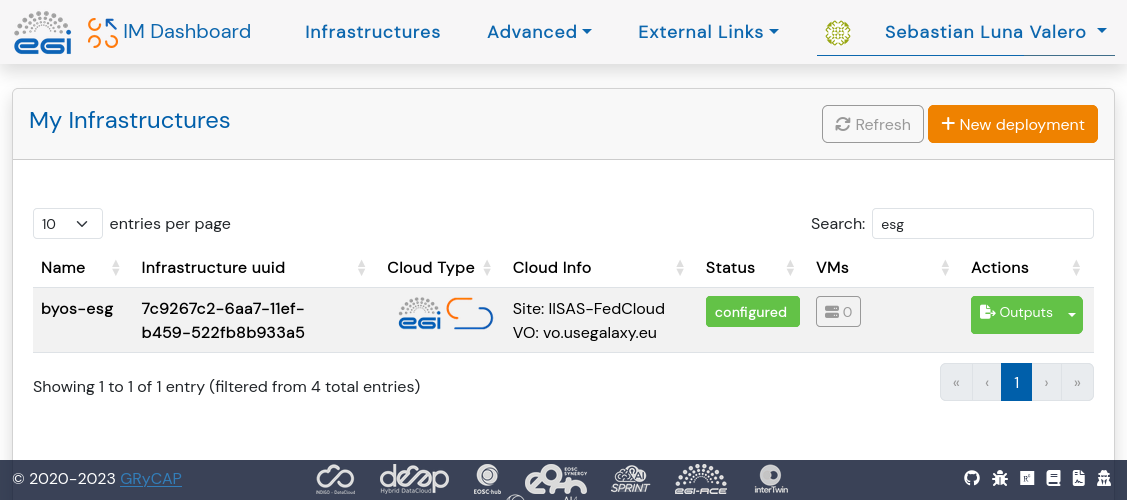The image size is (1127, 500).
Task: Open the spy privacy icon in footer
Action: coord(1104,479)
